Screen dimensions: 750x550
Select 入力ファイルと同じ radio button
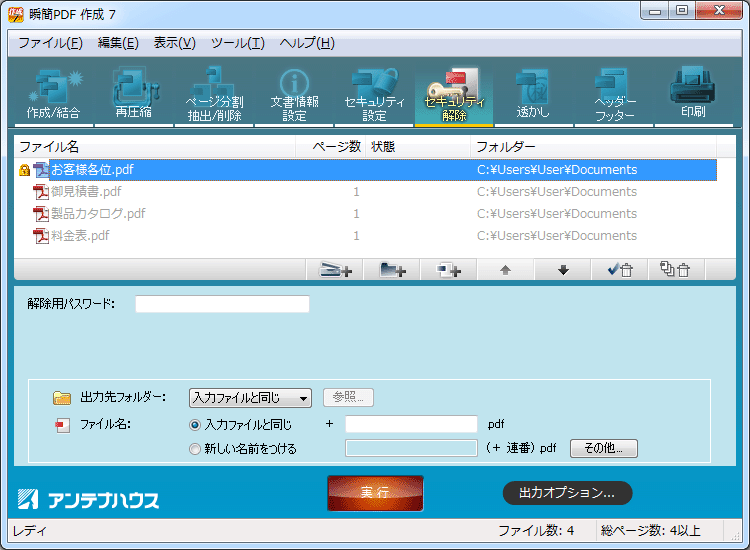click(196, 425)
